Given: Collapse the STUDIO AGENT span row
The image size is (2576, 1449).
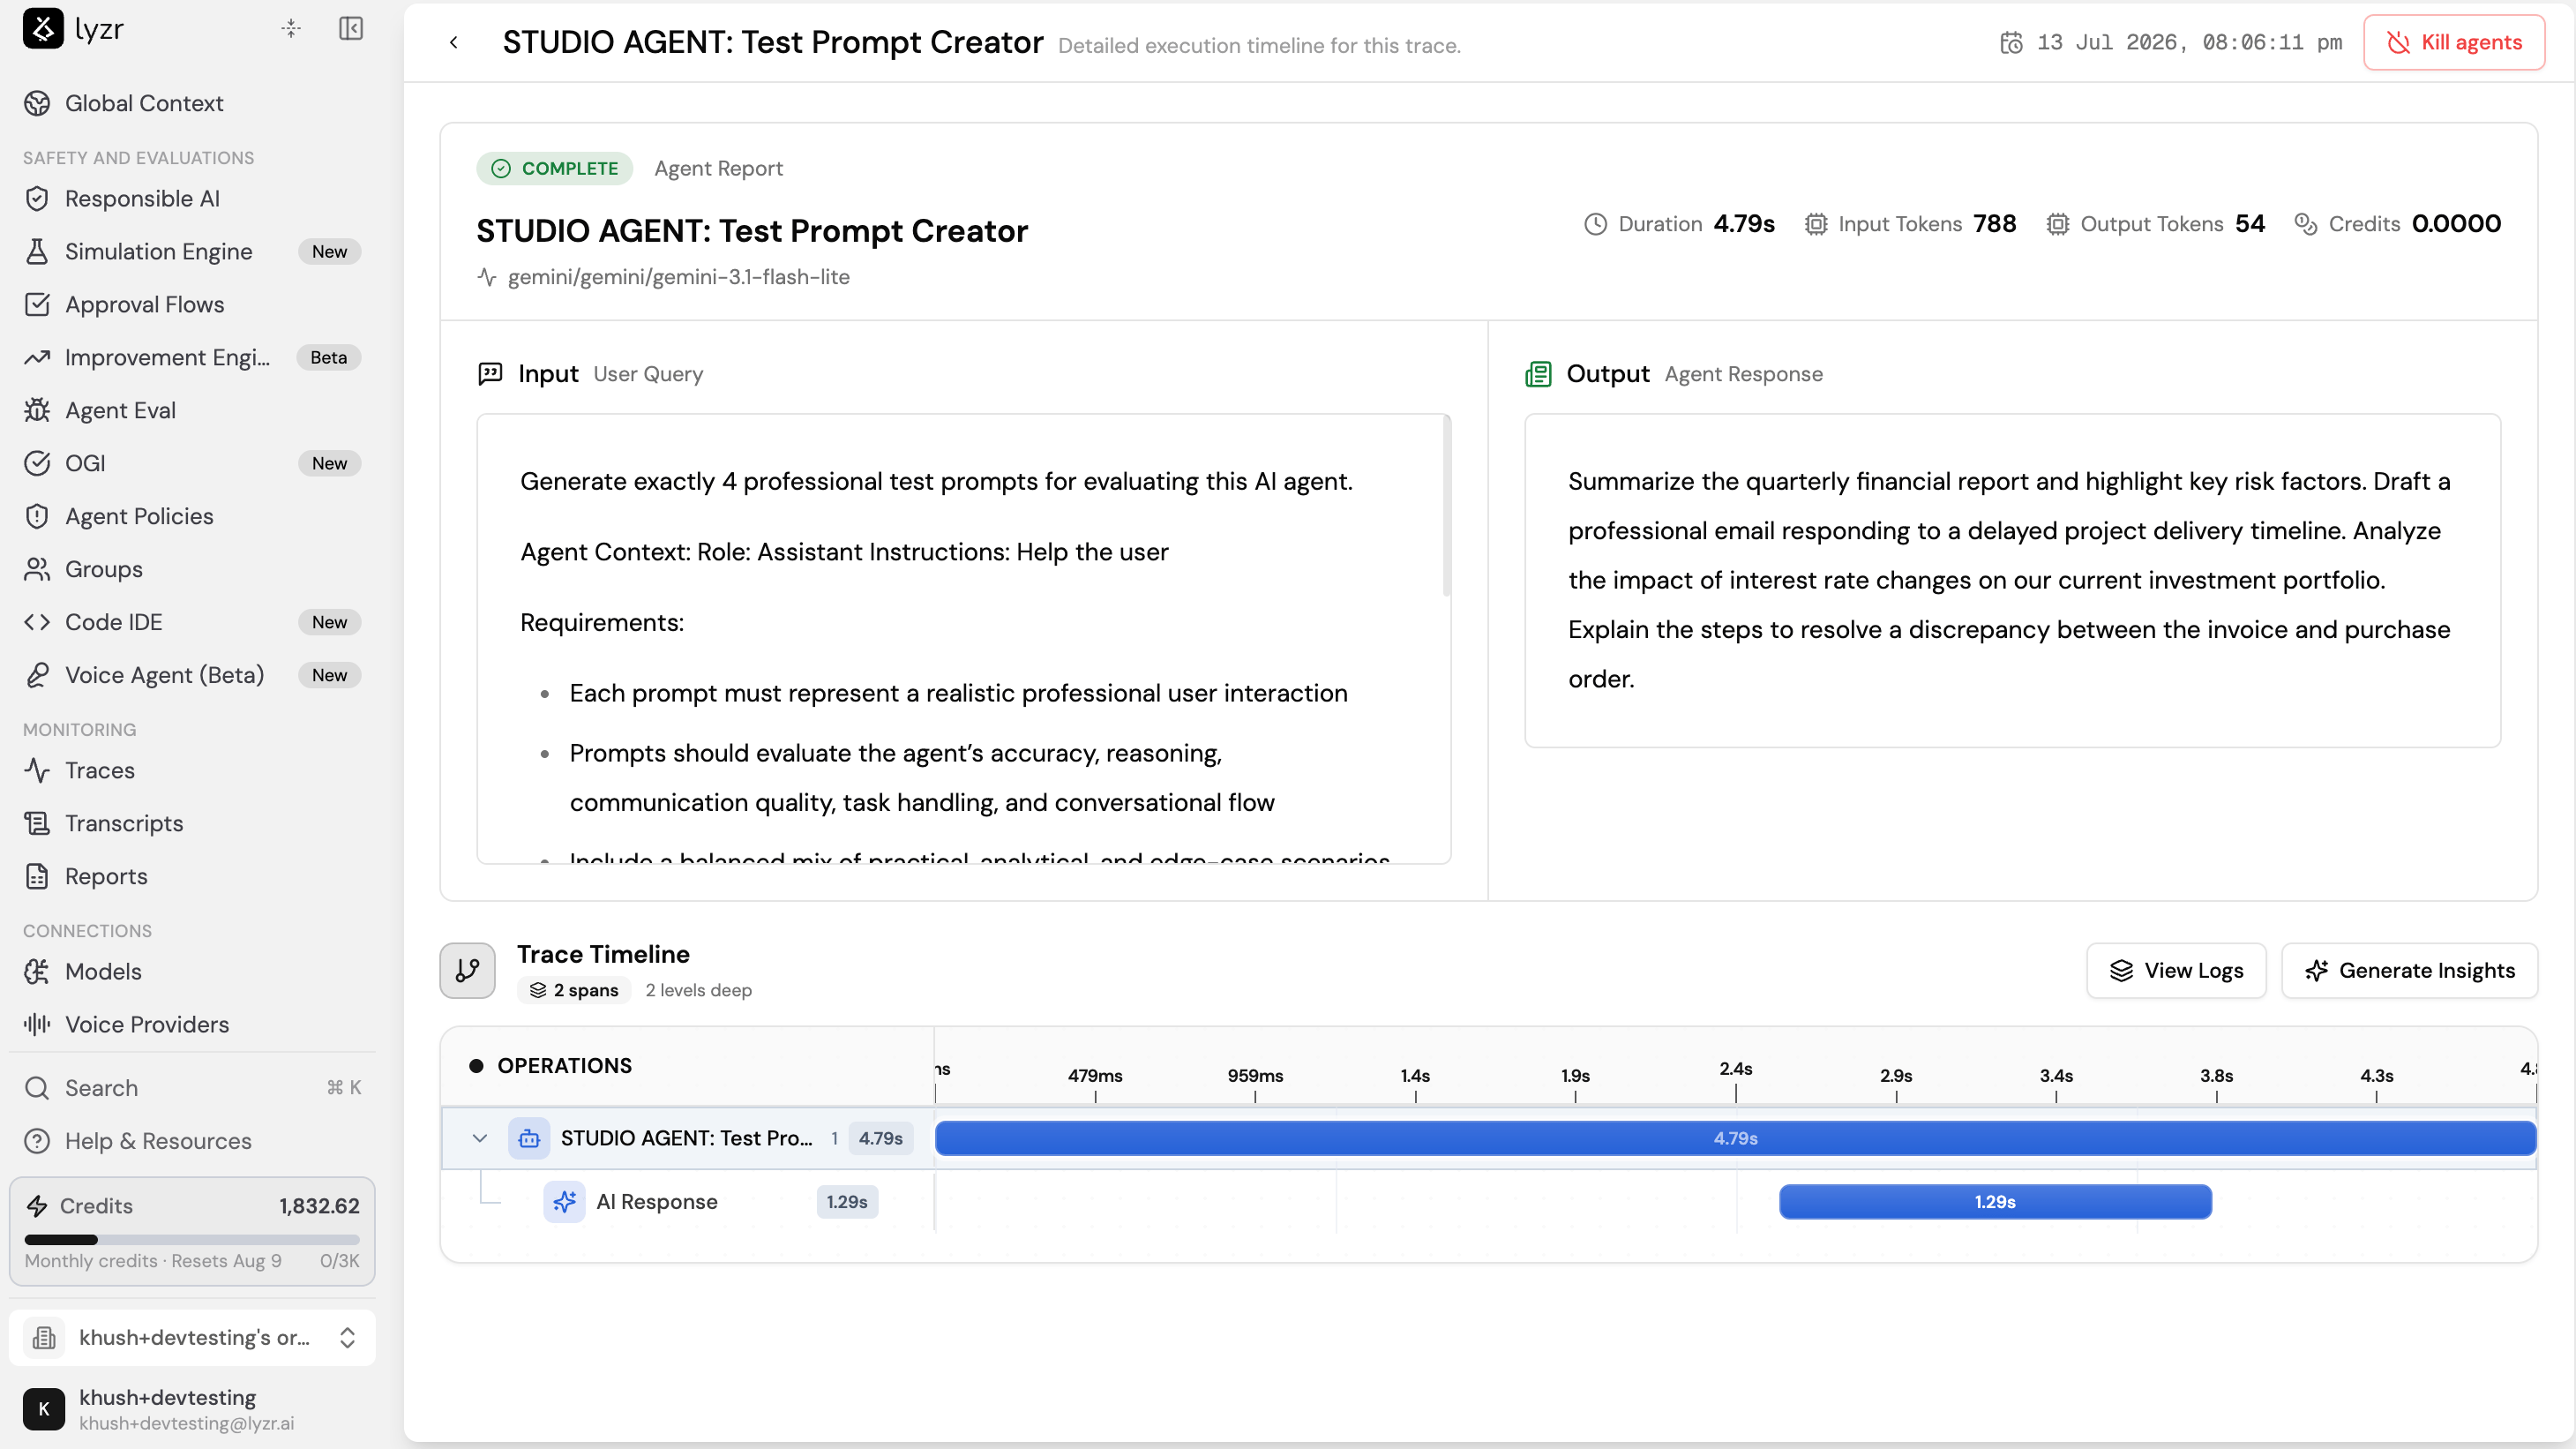Looking at the screenshot, I should coord(480,1138).
